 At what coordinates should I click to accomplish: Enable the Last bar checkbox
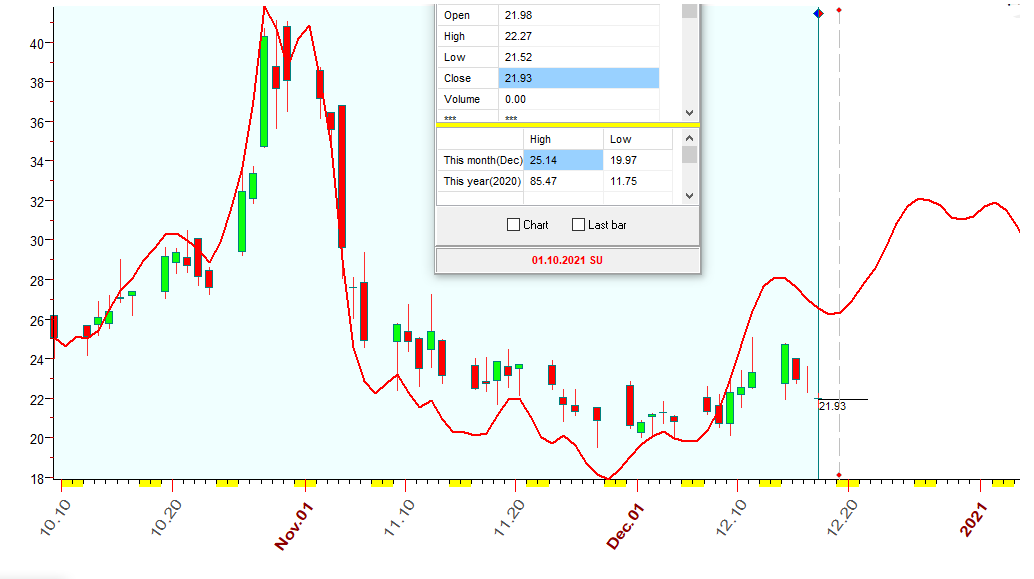(578, 225)
